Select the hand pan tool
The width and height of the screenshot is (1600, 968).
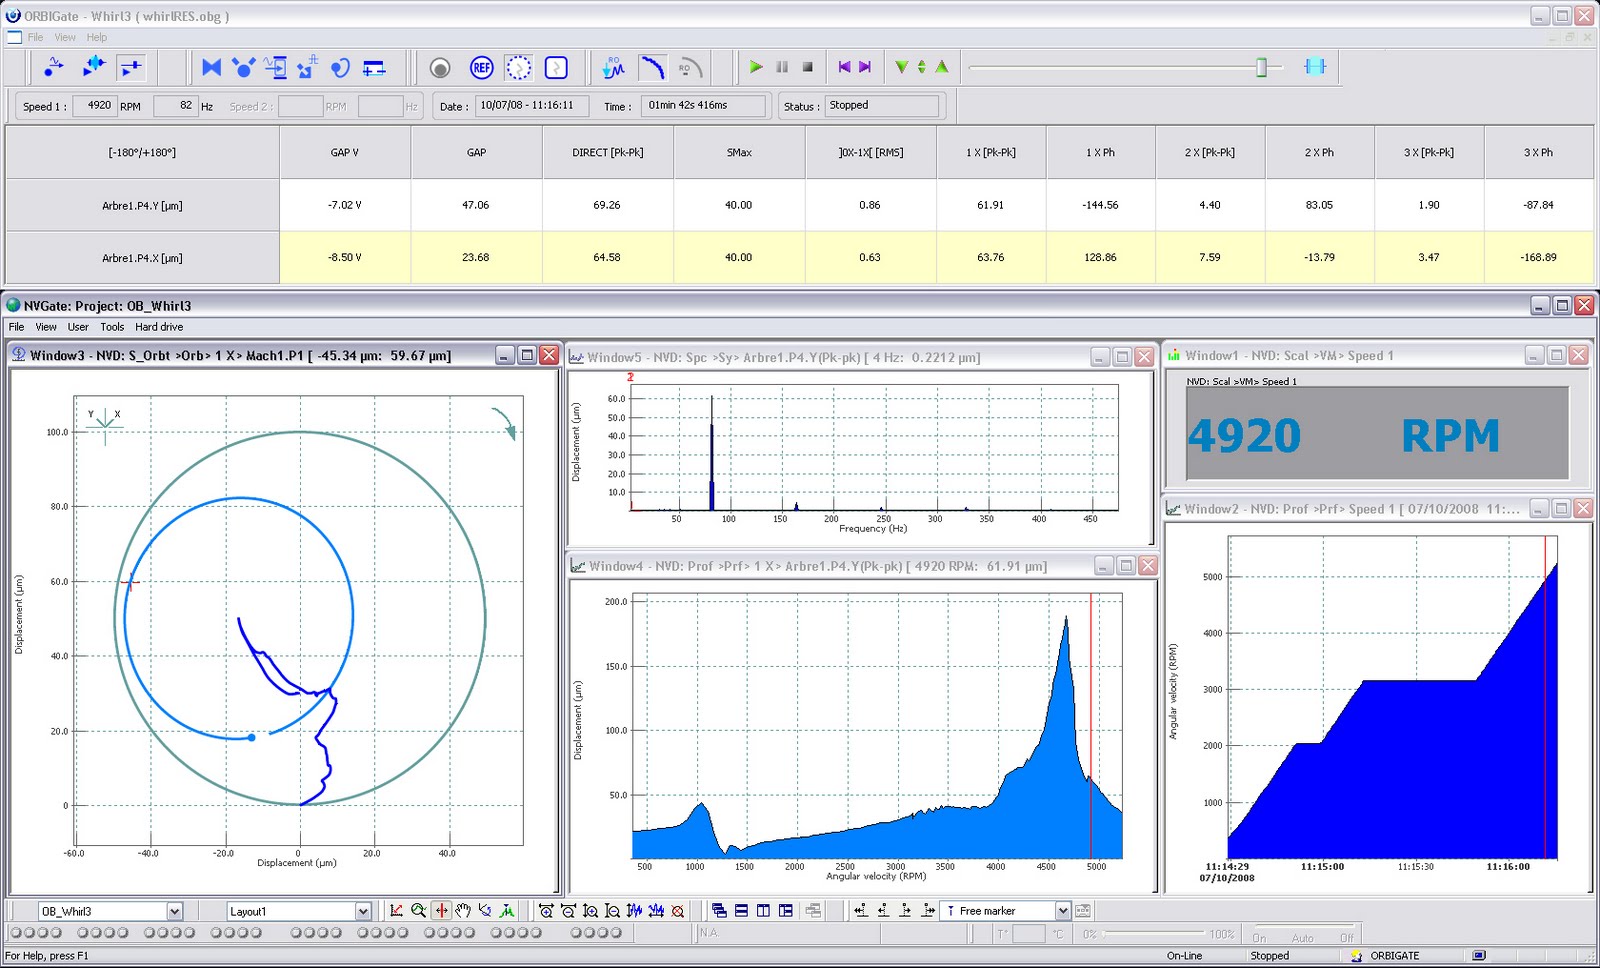point(463,911)
